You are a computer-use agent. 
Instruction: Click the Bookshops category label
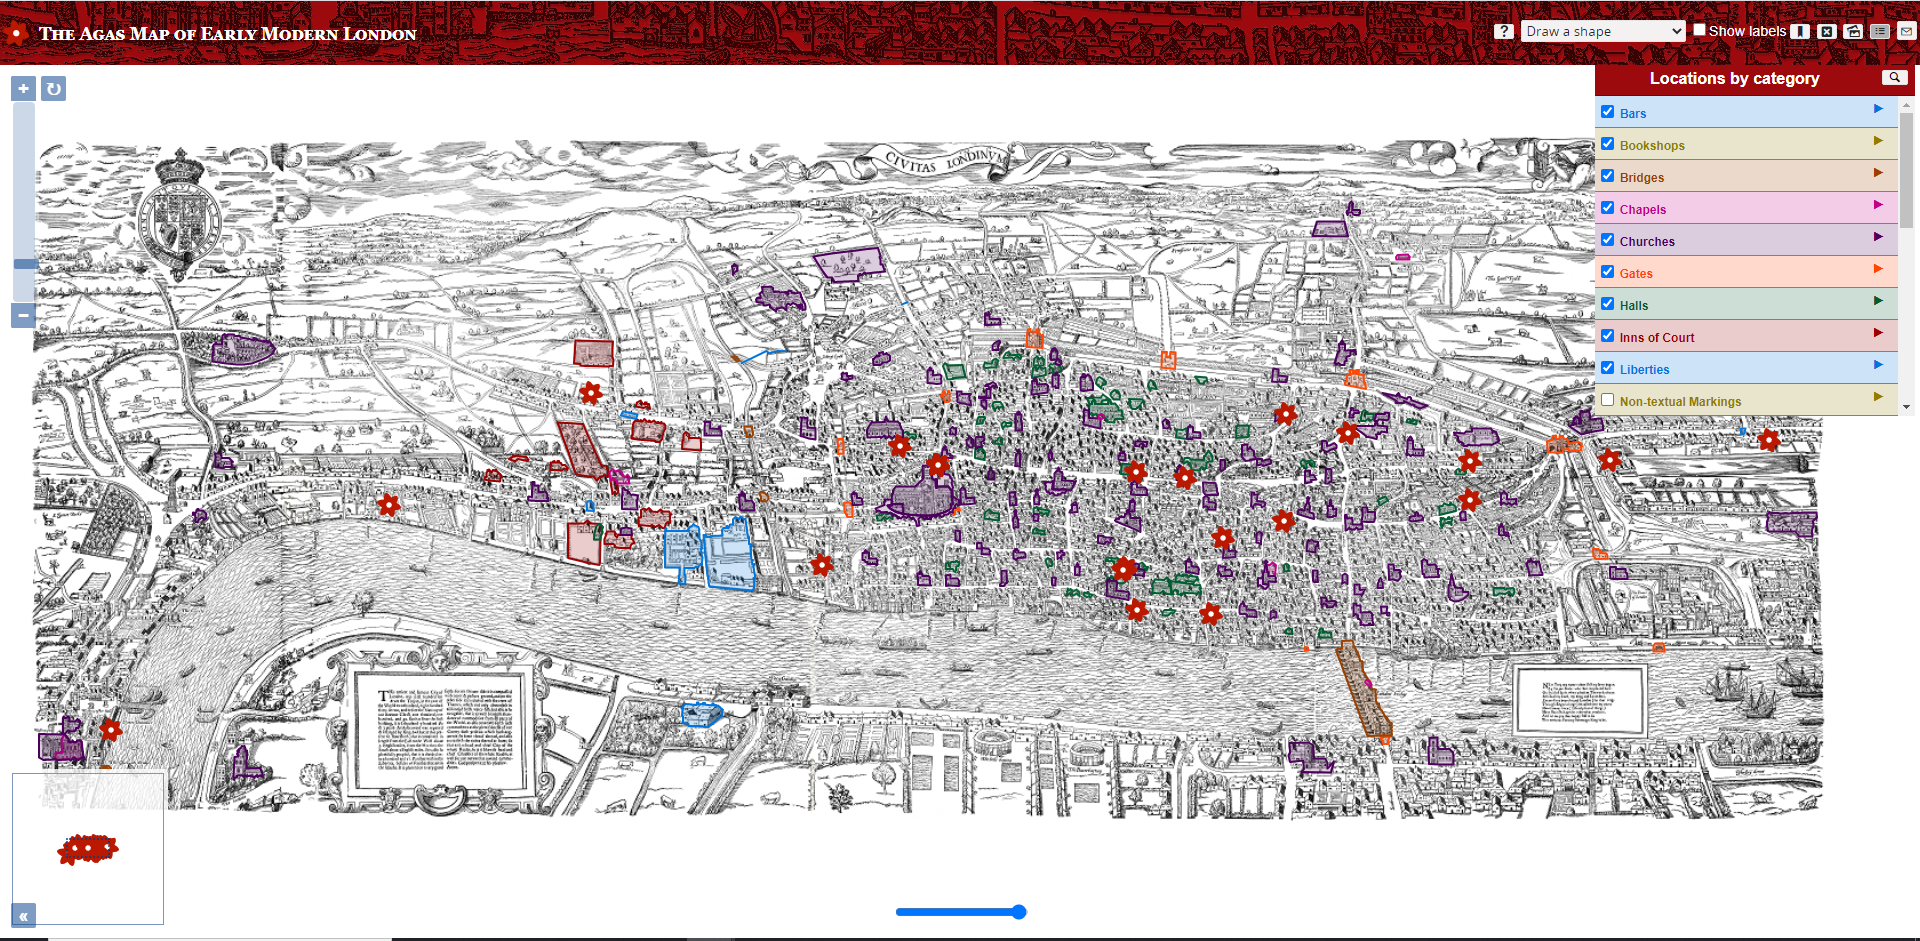[1652, 146]
